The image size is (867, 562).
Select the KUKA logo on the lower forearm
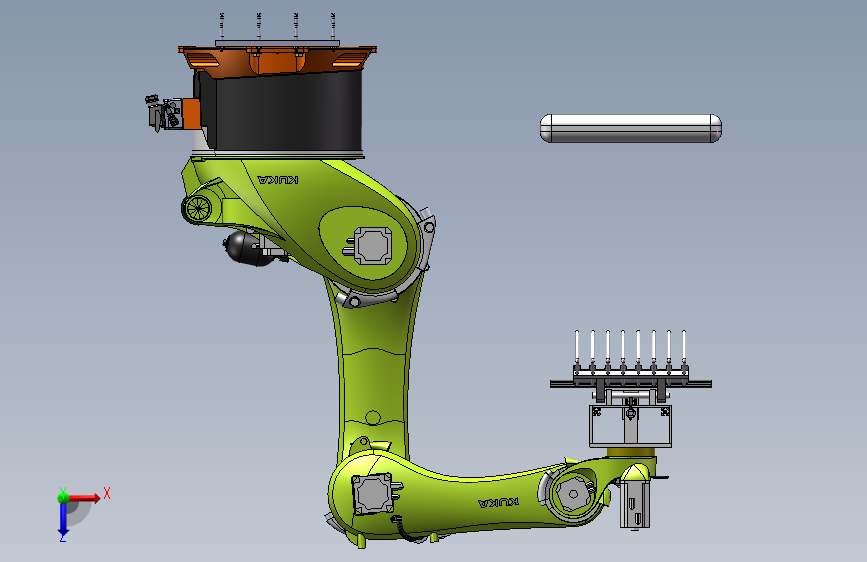pyautogui.click(x=498, y=502)
